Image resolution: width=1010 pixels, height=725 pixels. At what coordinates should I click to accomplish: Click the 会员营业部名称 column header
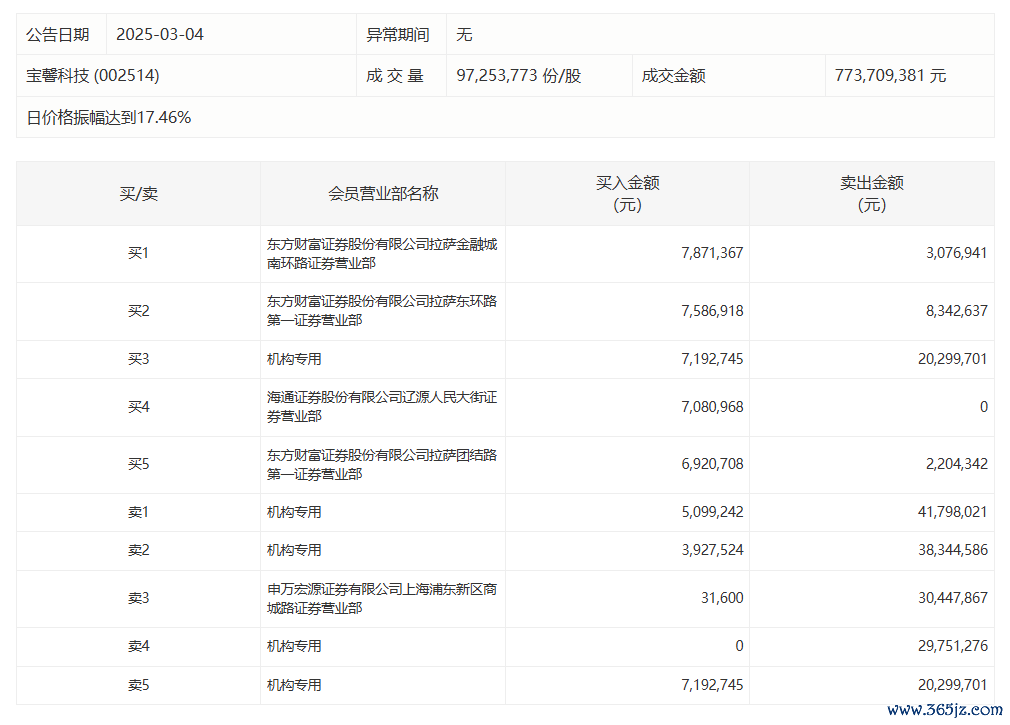(x=383, y=194)
